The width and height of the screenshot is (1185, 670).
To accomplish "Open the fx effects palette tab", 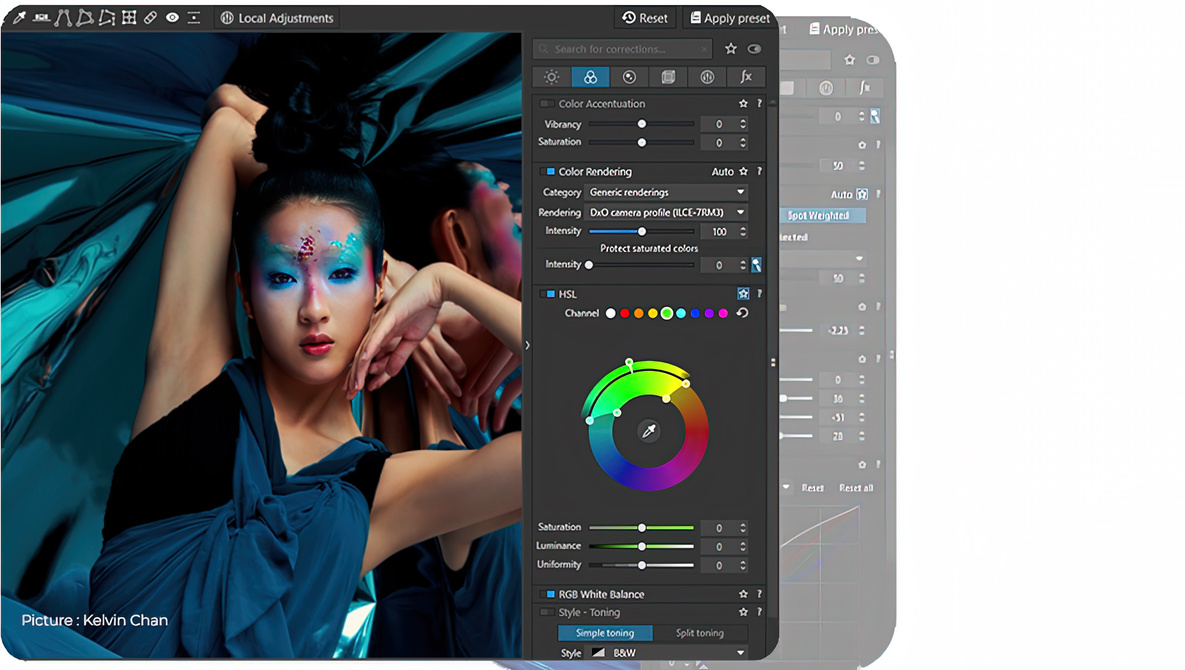I will click(746, 77).
